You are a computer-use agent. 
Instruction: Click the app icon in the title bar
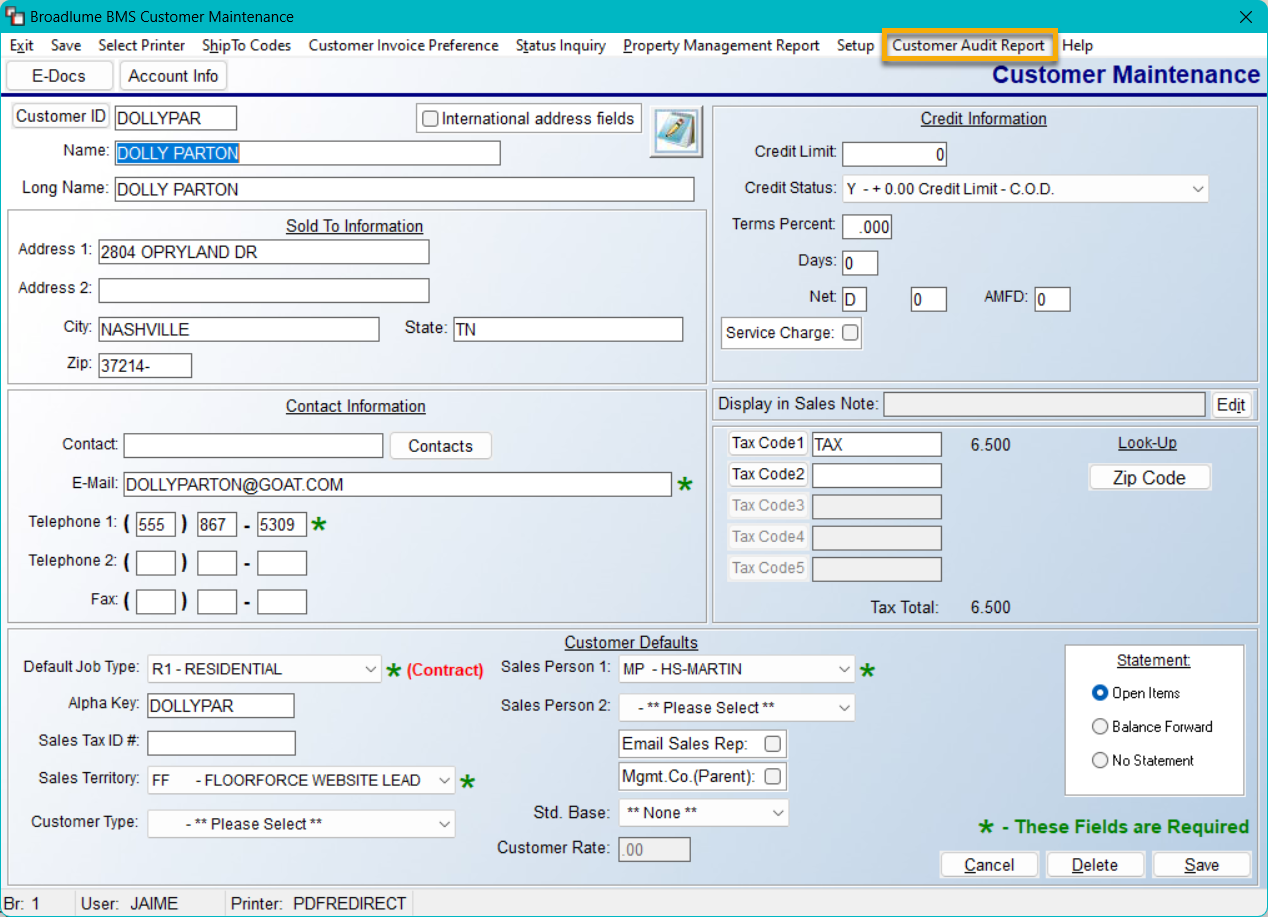point(16,17)
